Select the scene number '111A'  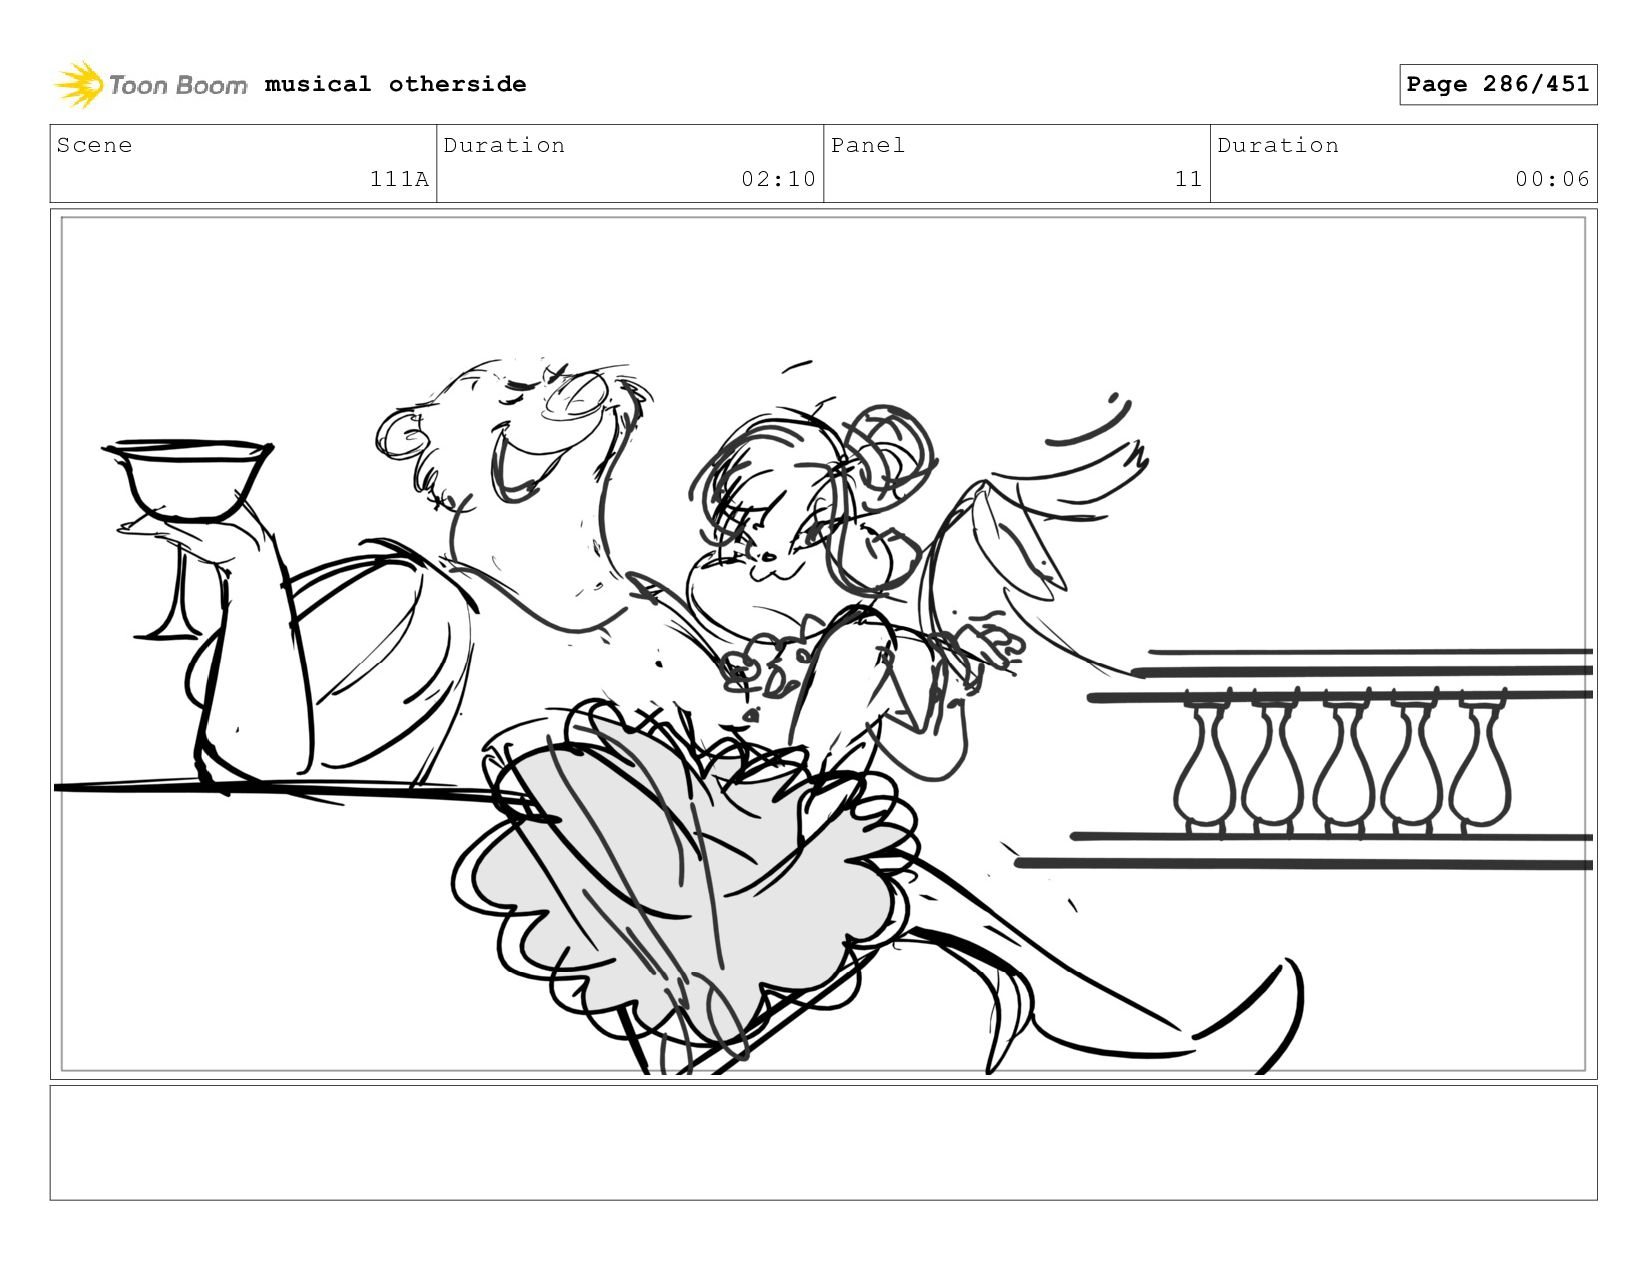pyautogui.click(x=399, y=179)
